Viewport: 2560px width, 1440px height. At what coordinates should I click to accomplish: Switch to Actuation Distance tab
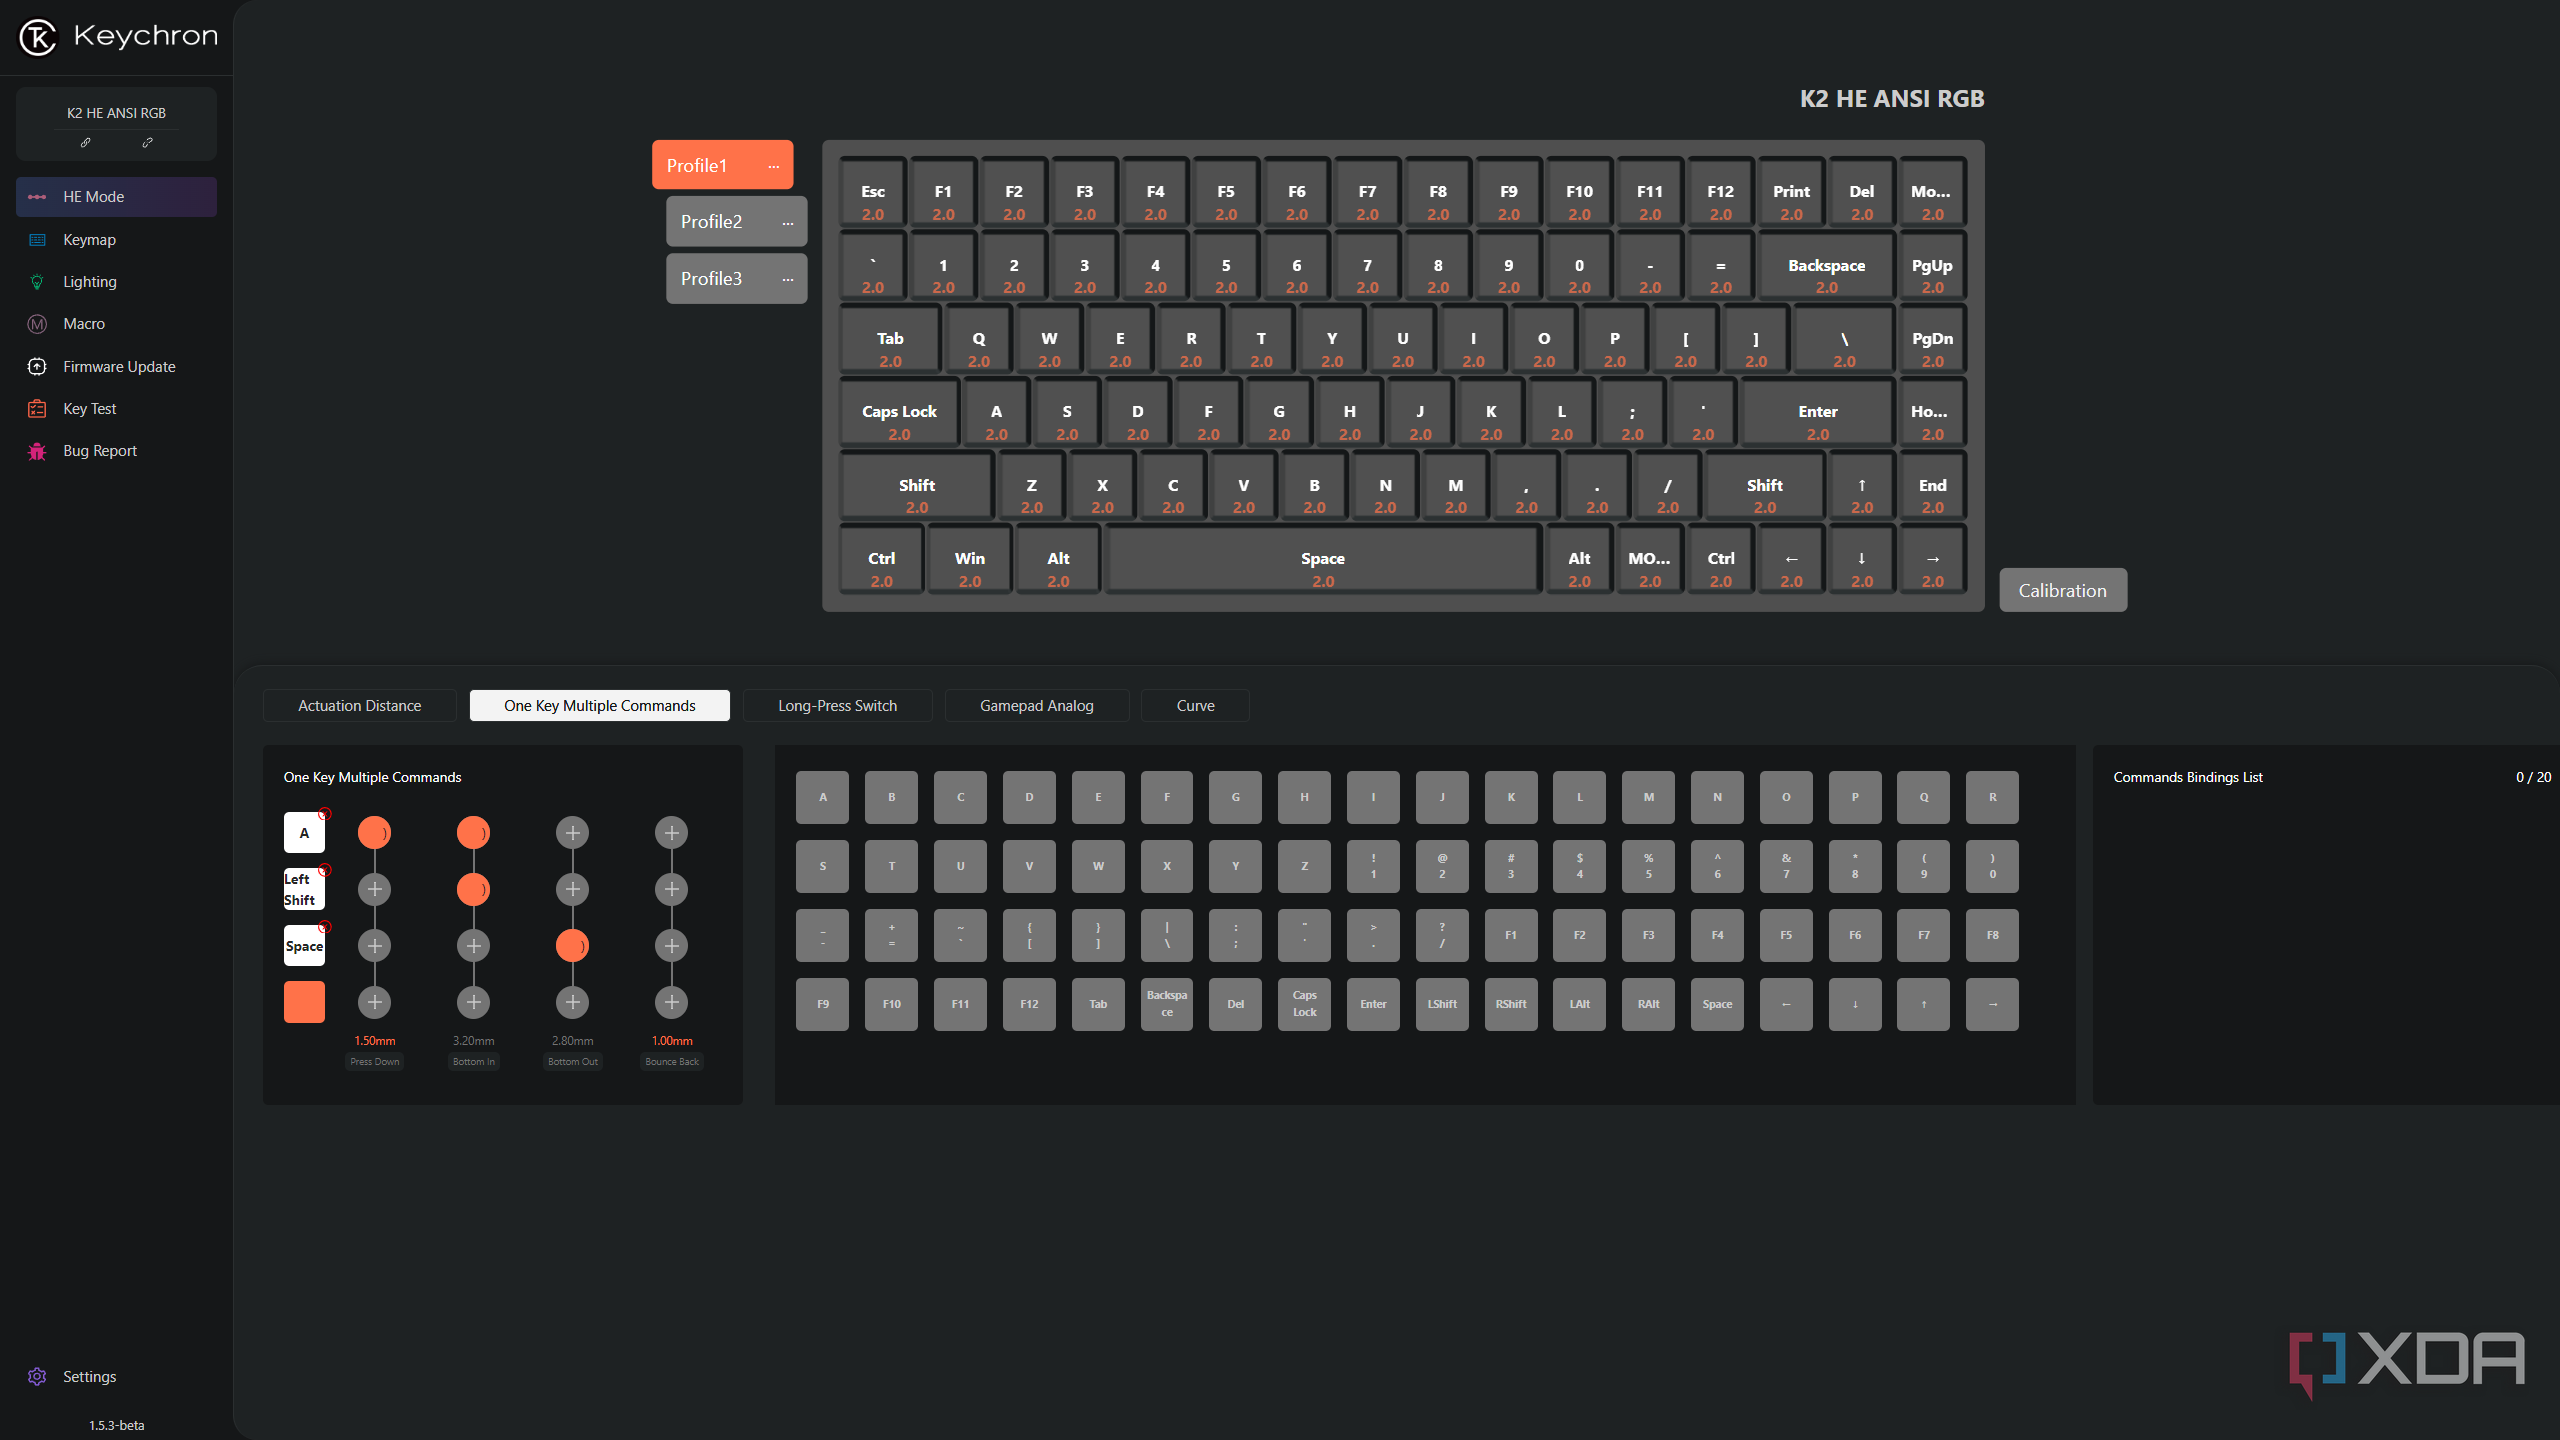point(359,706)
